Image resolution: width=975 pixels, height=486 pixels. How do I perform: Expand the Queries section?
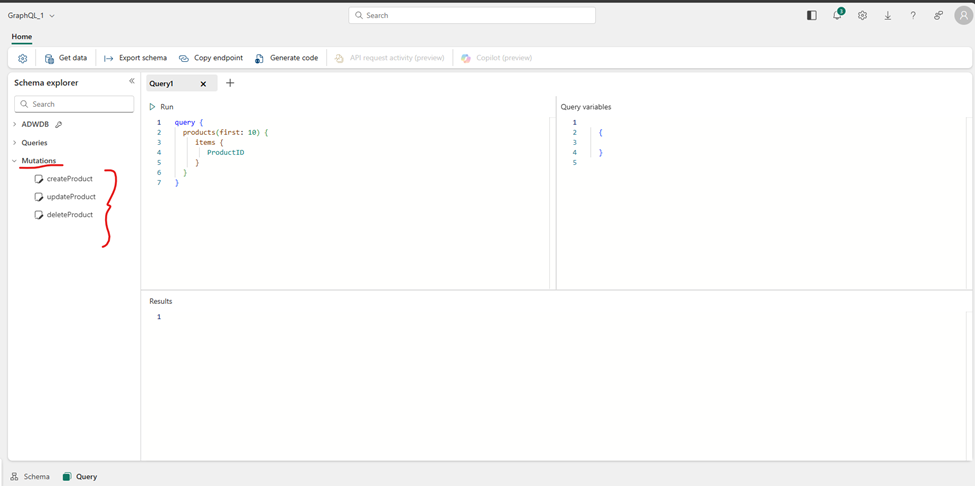click(15, 143)
